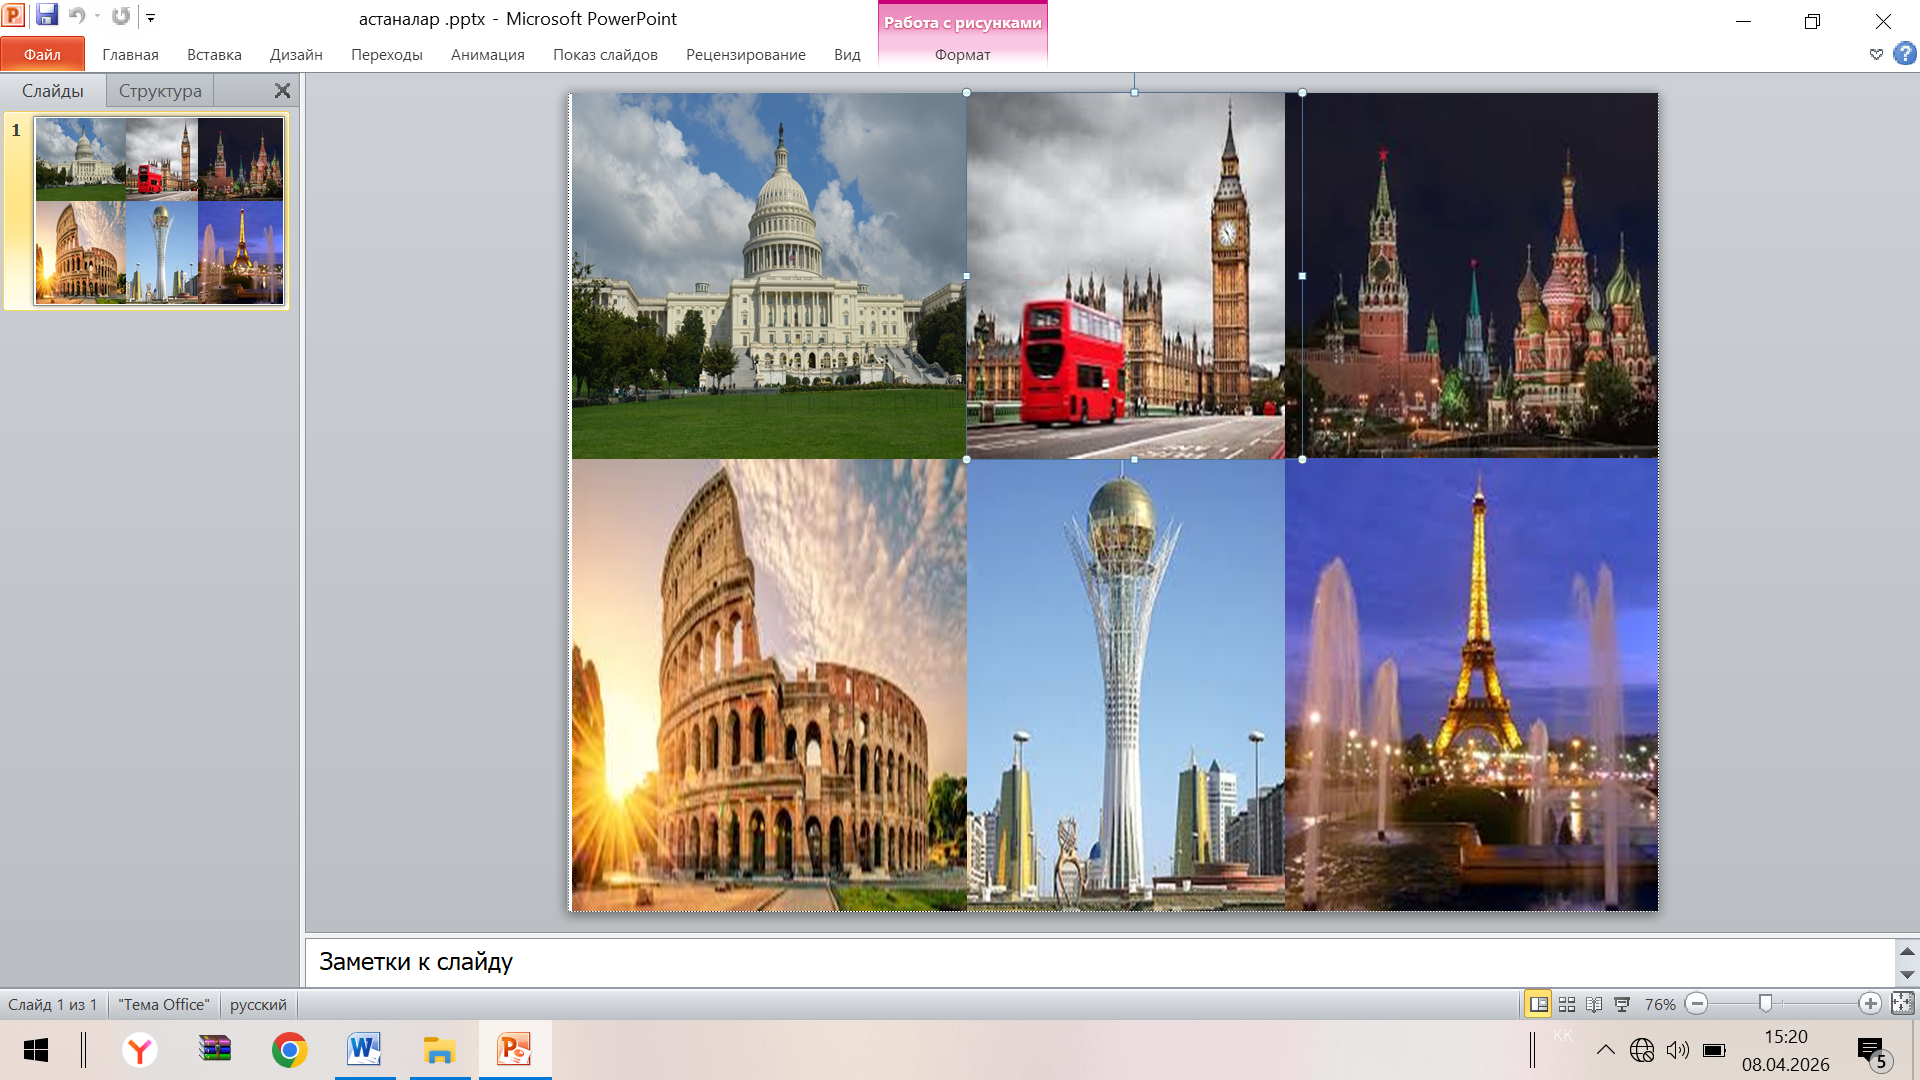Expand Customize Quick Access Toolbar dropdown
This screenshot has width=1920, height=1080.
tap(151, 17)
